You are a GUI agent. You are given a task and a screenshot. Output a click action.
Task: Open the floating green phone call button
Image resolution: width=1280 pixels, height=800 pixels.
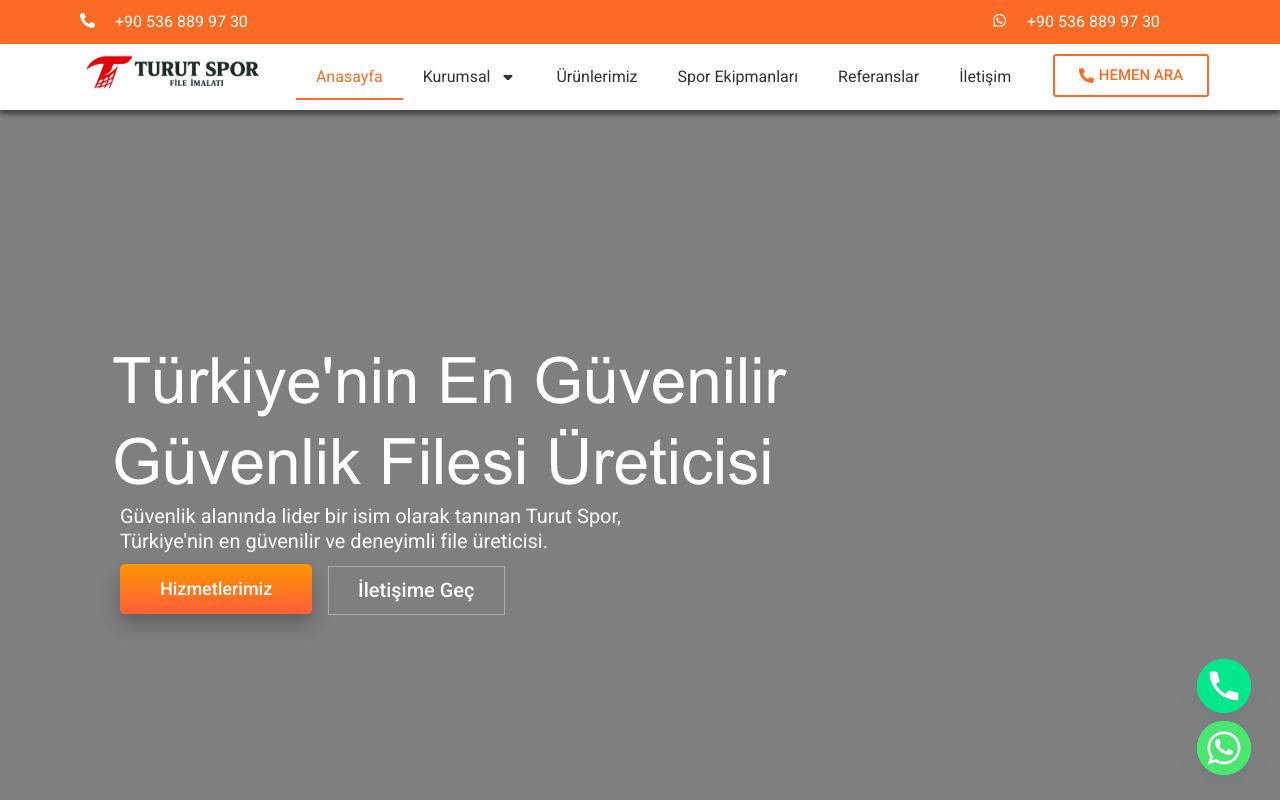click(1224, 686)
